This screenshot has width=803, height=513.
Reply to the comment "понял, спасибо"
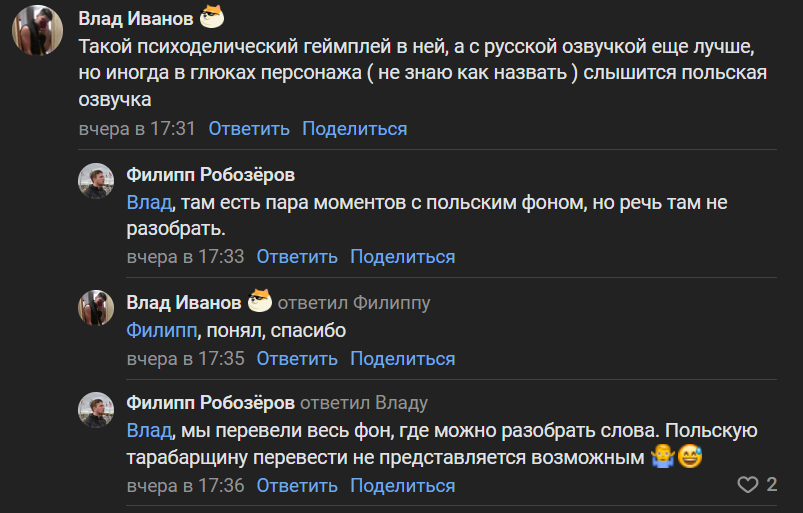(x=297, y=359)
